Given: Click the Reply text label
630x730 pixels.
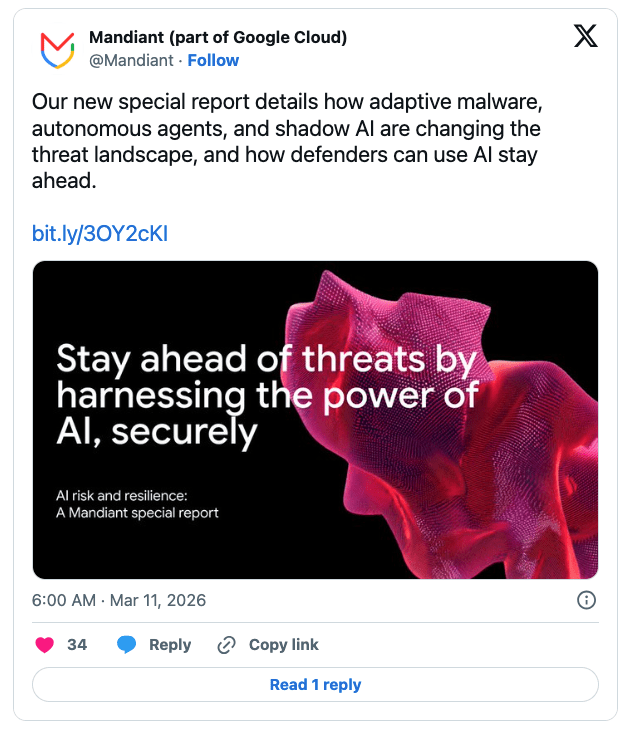Looking at the screenshot, I should pyautogui.click(x=169, y=645).
